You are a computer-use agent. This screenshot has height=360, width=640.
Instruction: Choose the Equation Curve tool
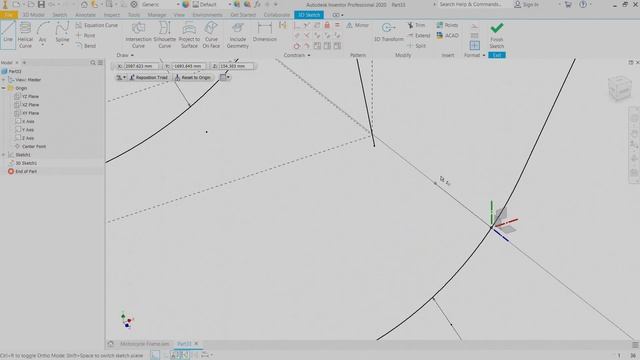[x=97, y=25]
